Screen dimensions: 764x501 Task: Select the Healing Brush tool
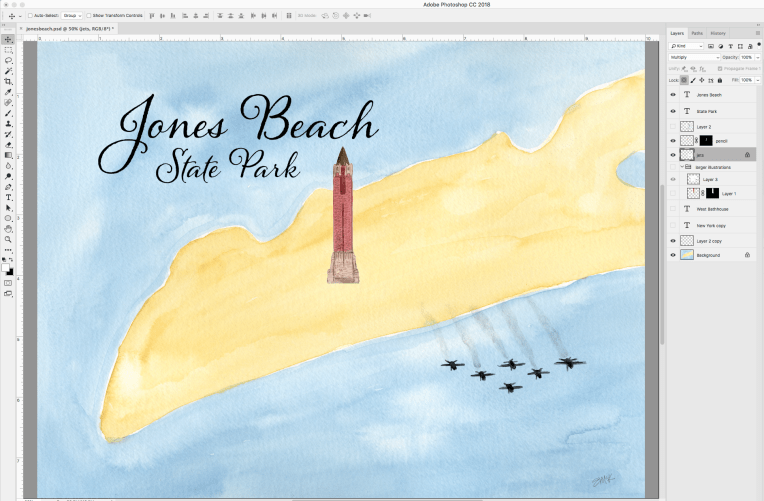pyautogui.click(x=8, y=103)
